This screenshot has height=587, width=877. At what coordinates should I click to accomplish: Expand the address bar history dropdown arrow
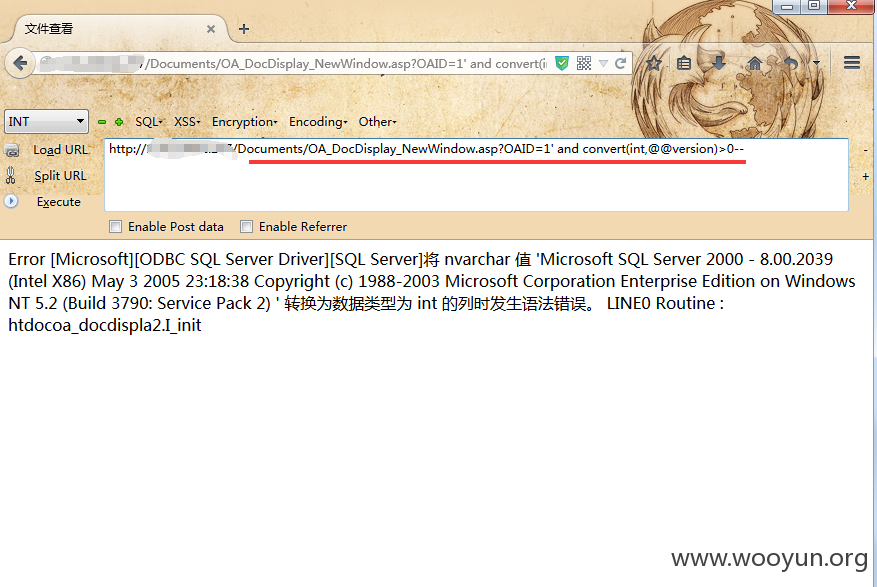coord(603,63)
